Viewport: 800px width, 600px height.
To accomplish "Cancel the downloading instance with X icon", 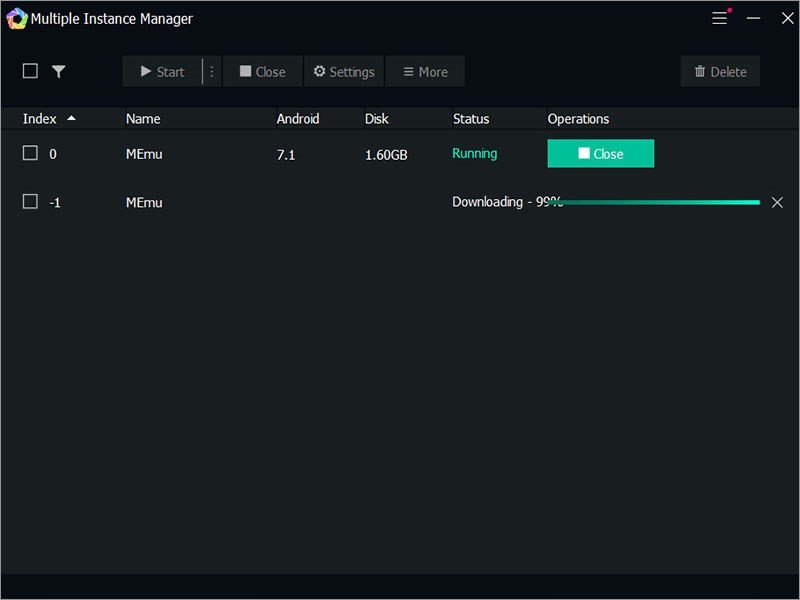I will (777, 203).
